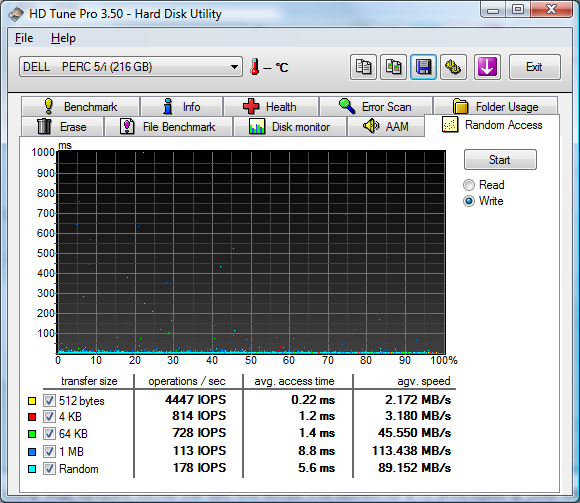Toggle the 64 KB transfer size checkbox

click(x=49, y=433)
